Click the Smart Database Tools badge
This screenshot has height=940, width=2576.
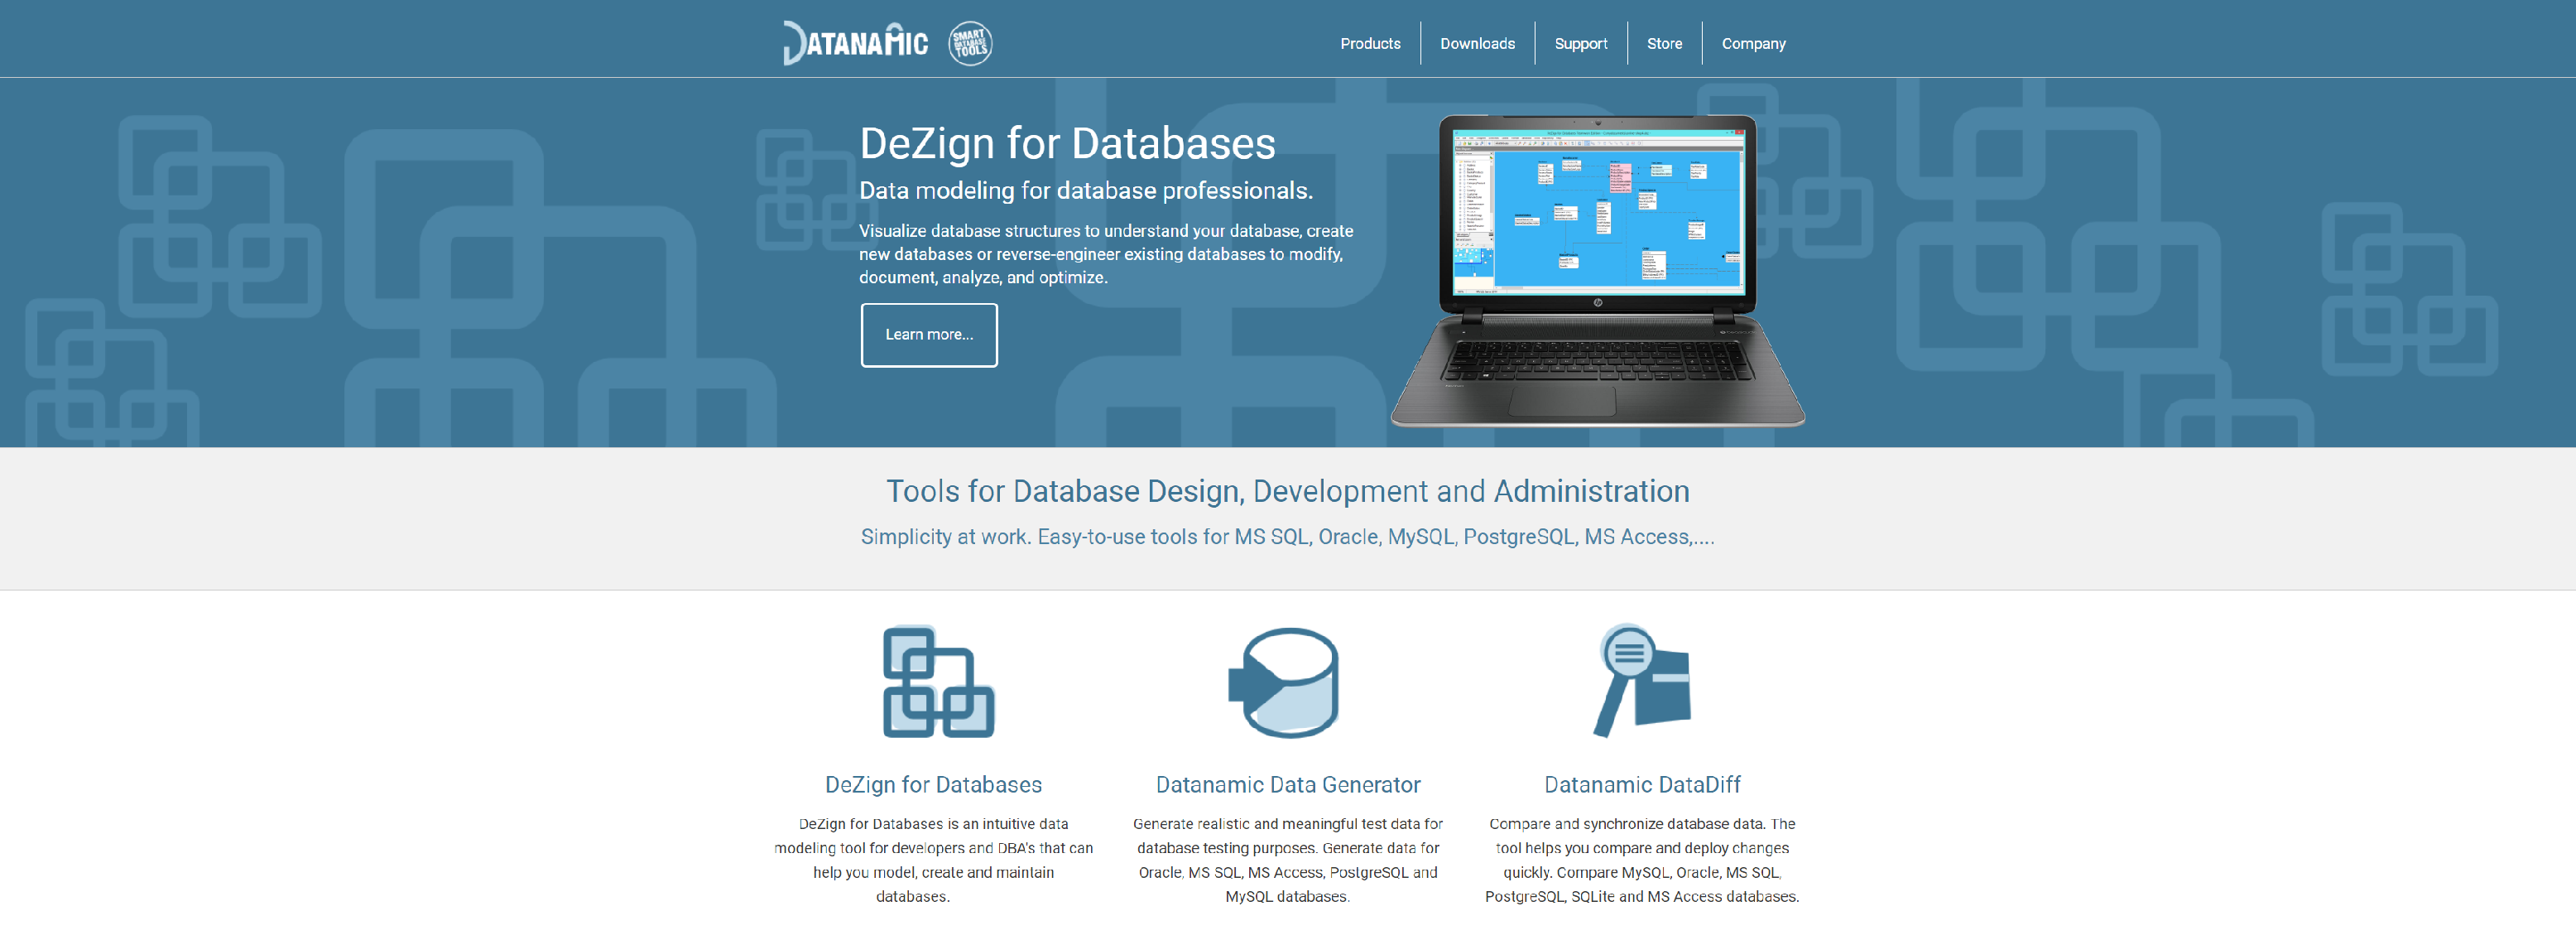(970, 43)
